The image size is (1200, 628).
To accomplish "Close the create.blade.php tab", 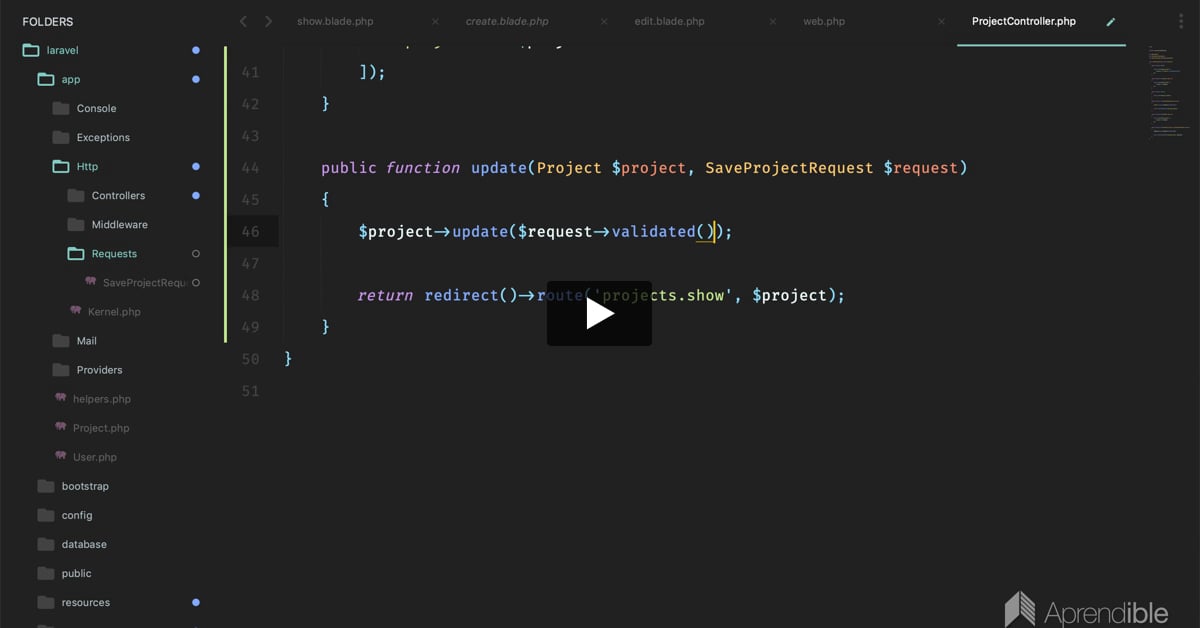I will coord(603,21).
